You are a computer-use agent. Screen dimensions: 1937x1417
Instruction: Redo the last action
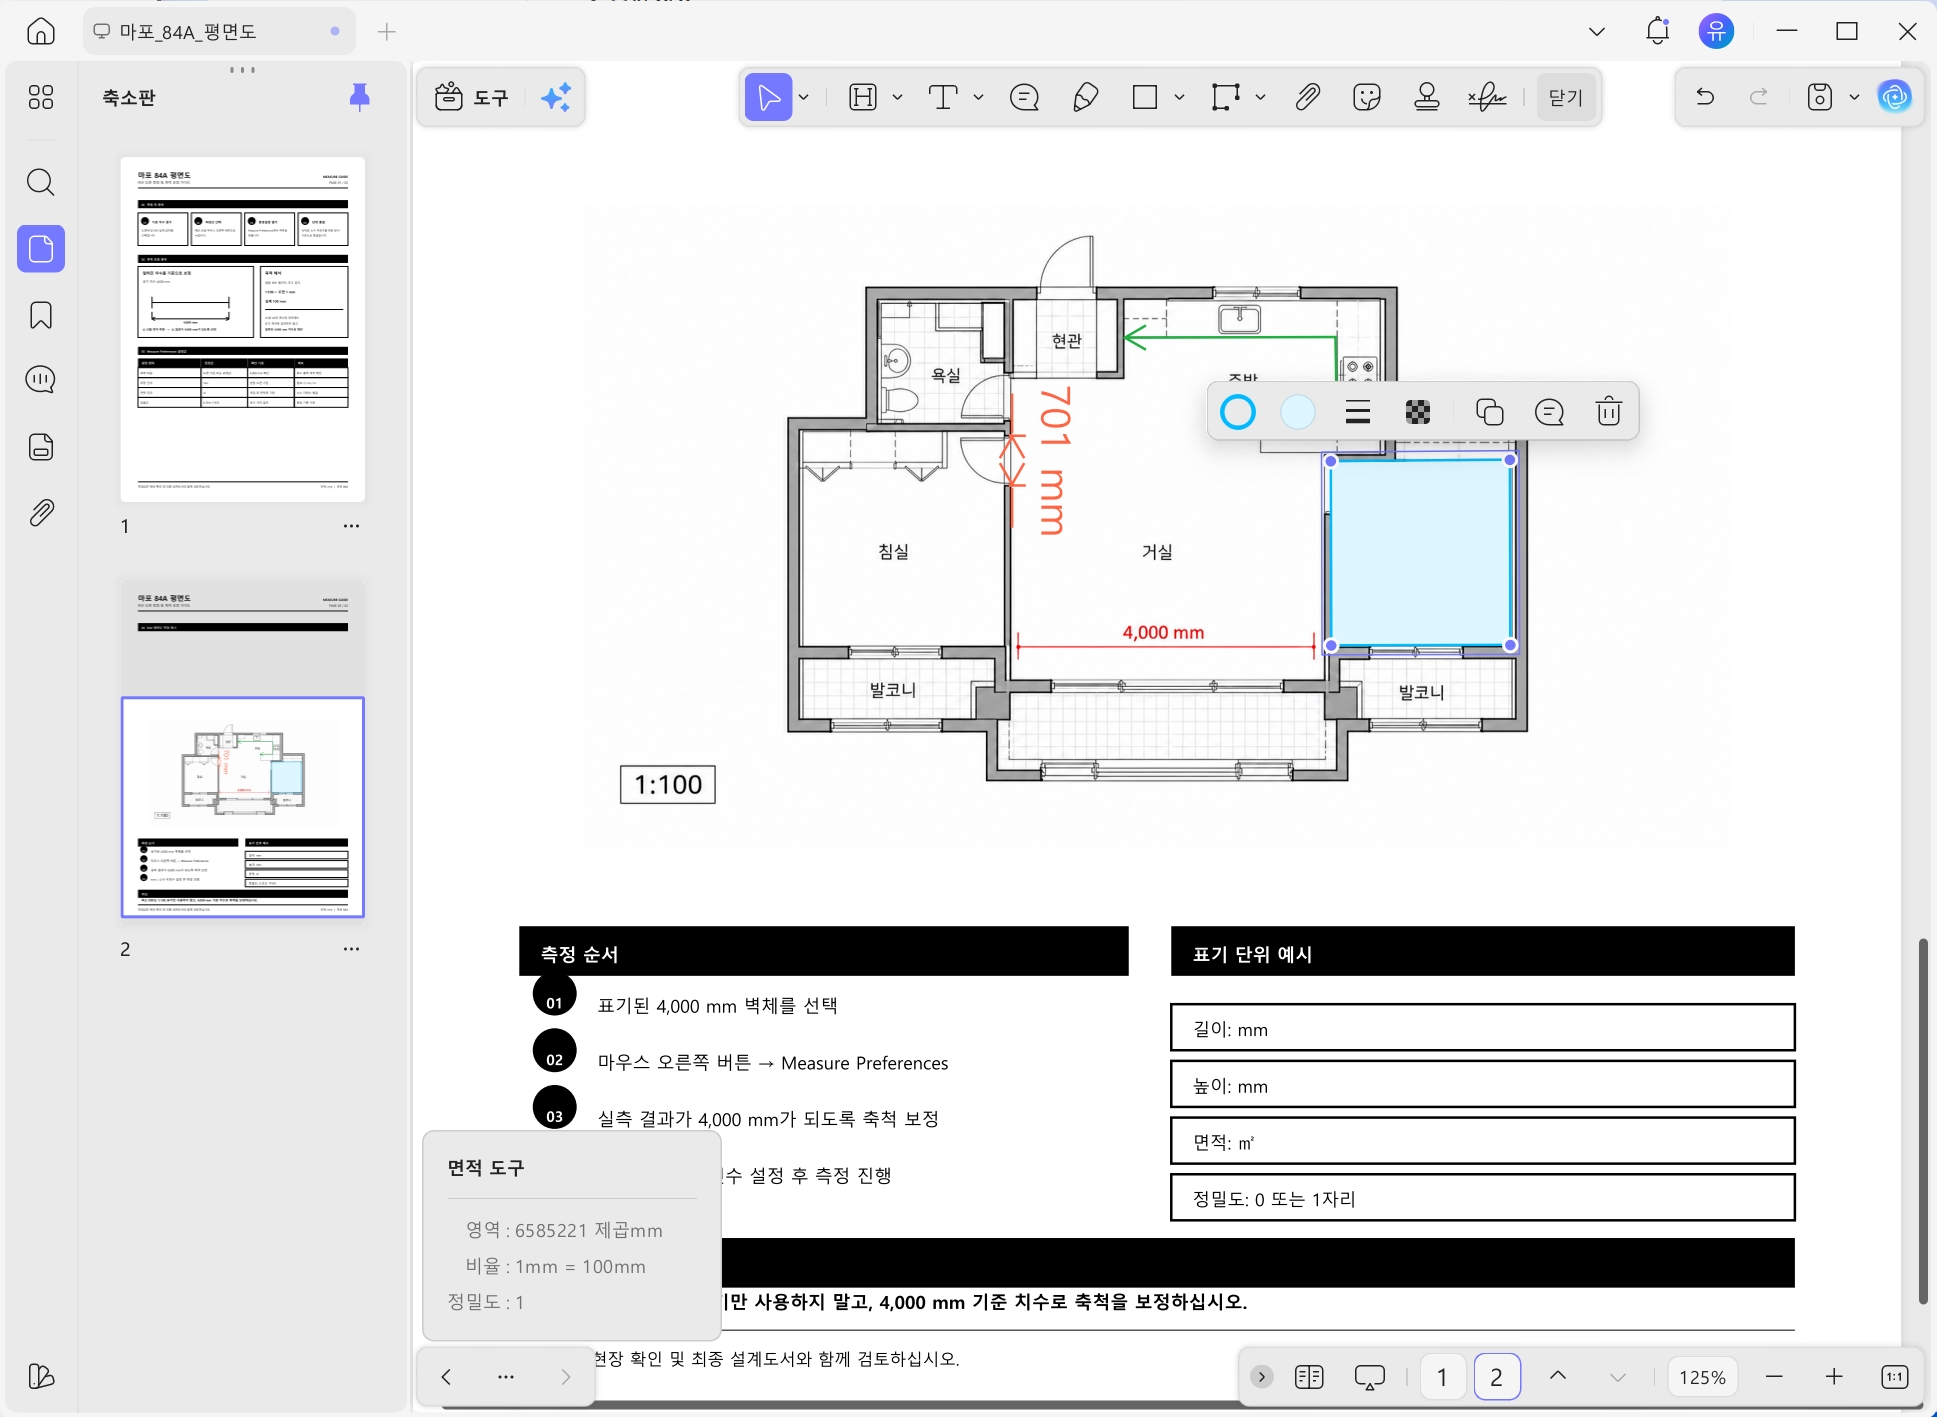(x=1759, y=97)
